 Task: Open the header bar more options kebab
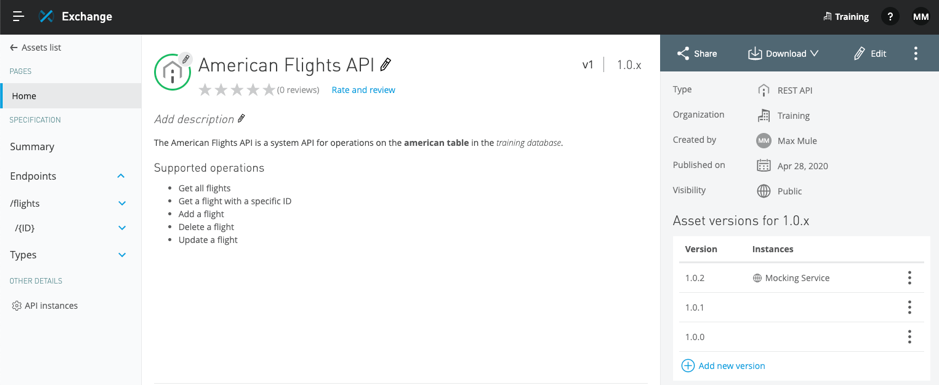(916, 53)
